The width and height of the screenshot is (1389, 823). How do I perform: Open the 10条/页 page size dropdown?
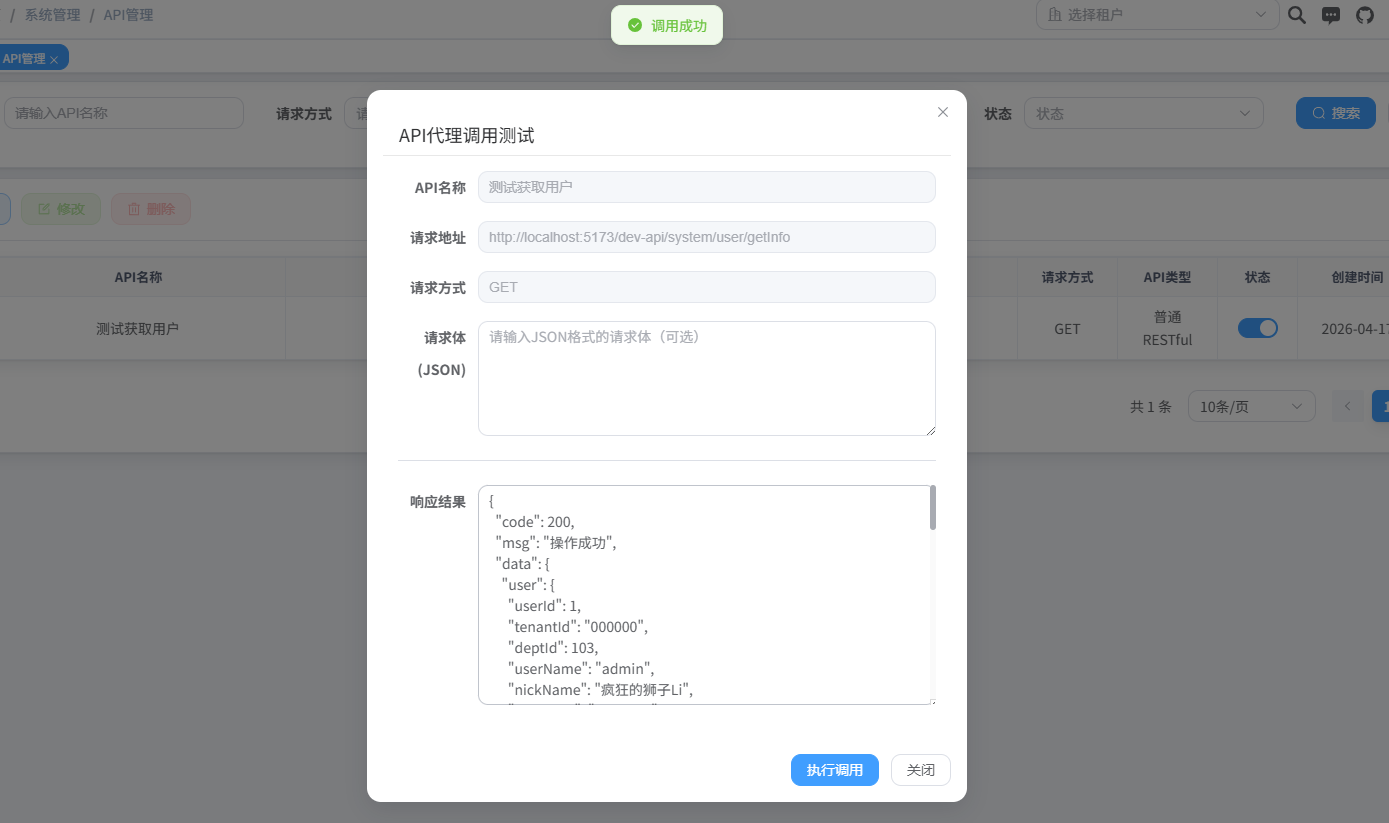coord(1251,406)
